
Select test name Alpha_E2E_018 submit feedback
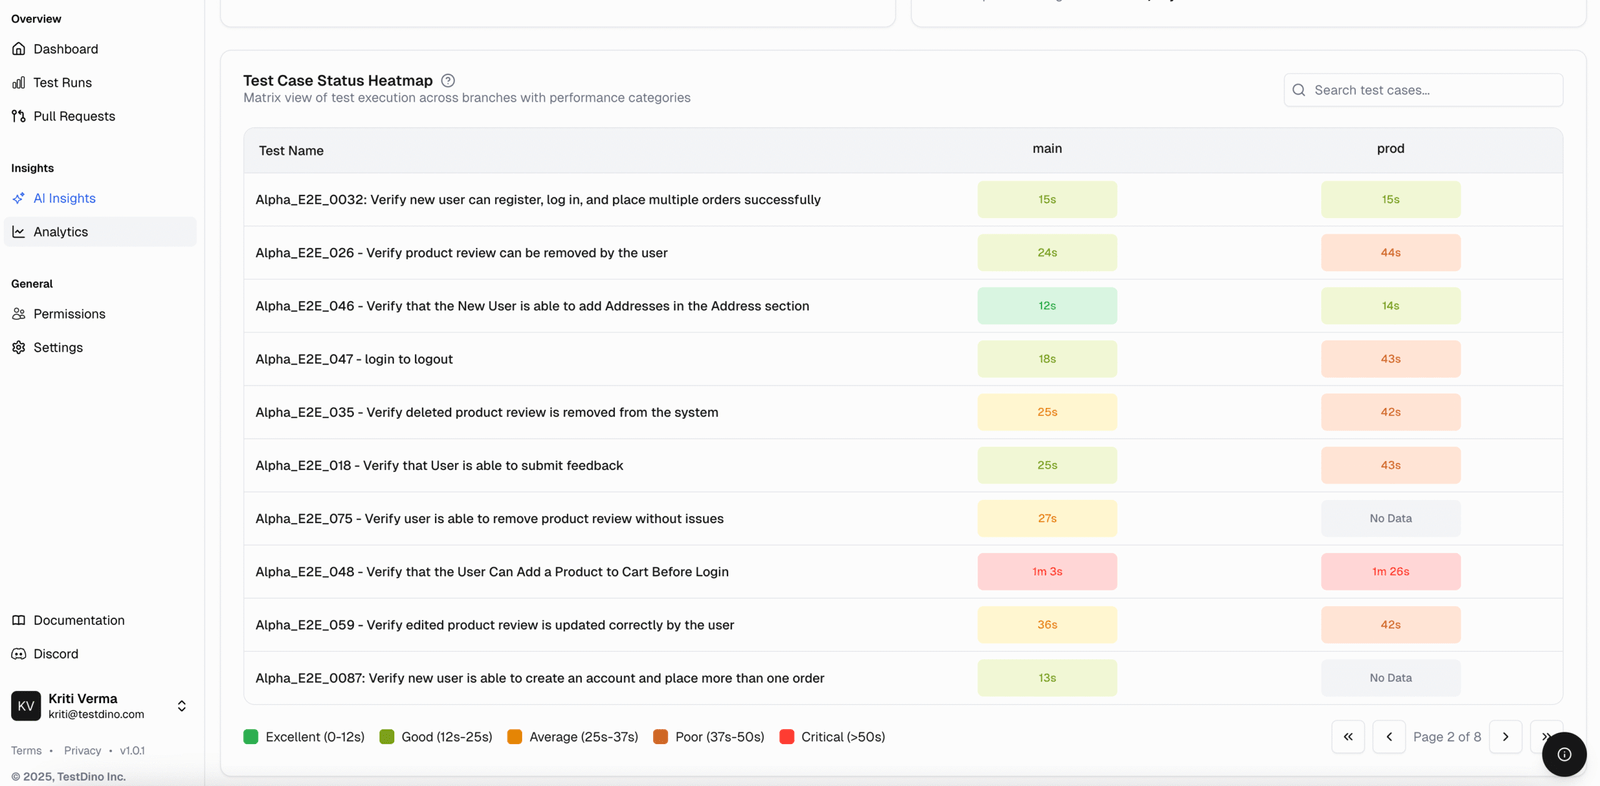[439, 466]
